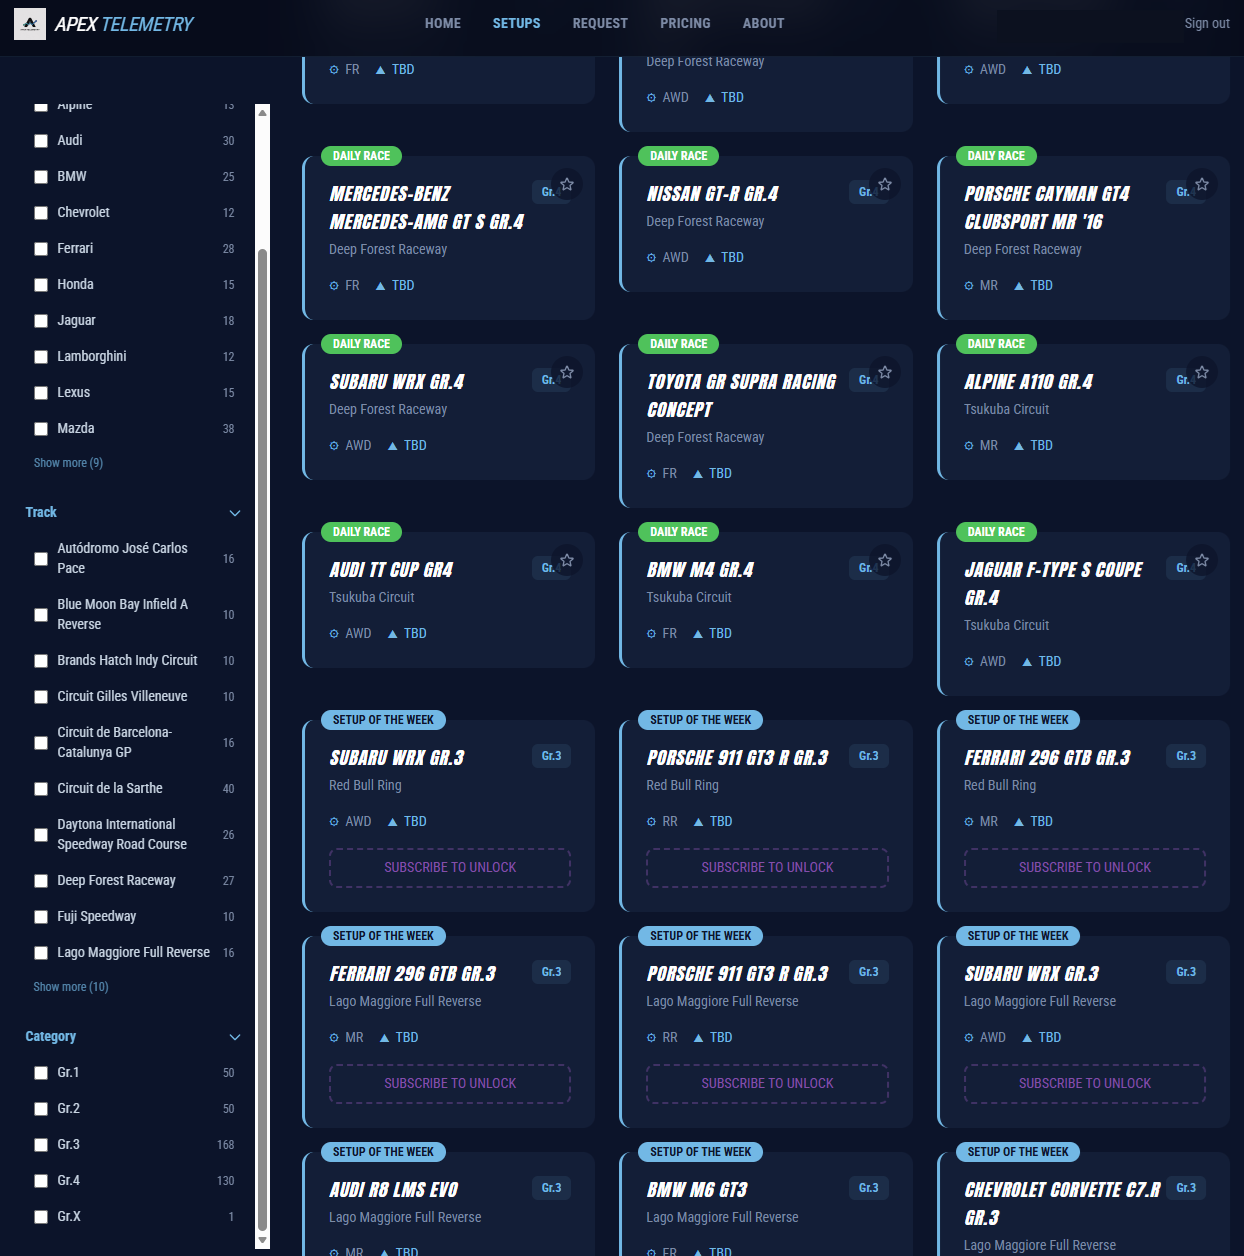The image size is (1244, 1256).
Task: Star the Nissan GT-R Gr.4 daily race
Action: click(x=885, y=184)
